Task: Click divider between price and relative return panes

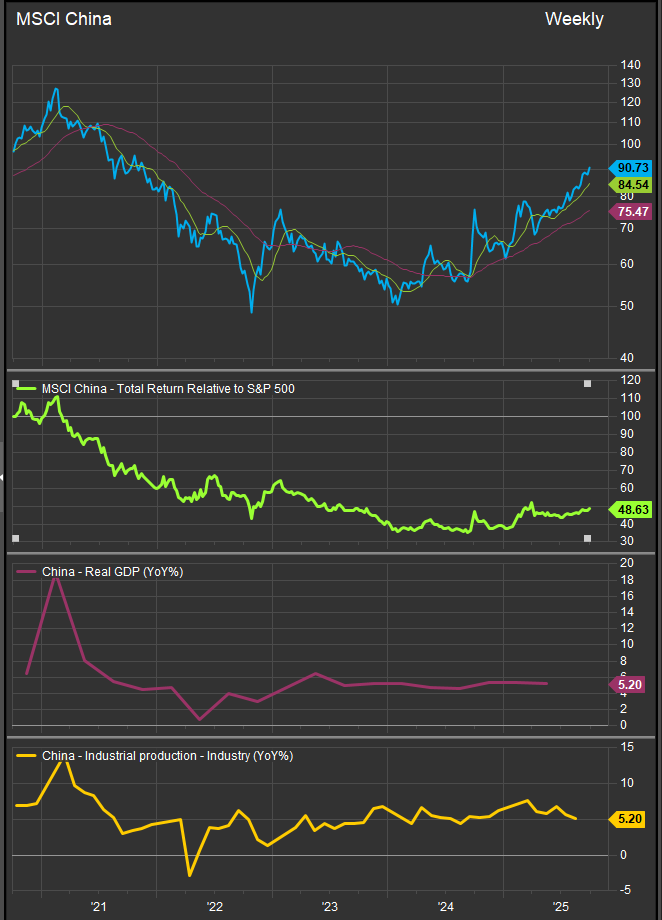Action: pos(330,370)
